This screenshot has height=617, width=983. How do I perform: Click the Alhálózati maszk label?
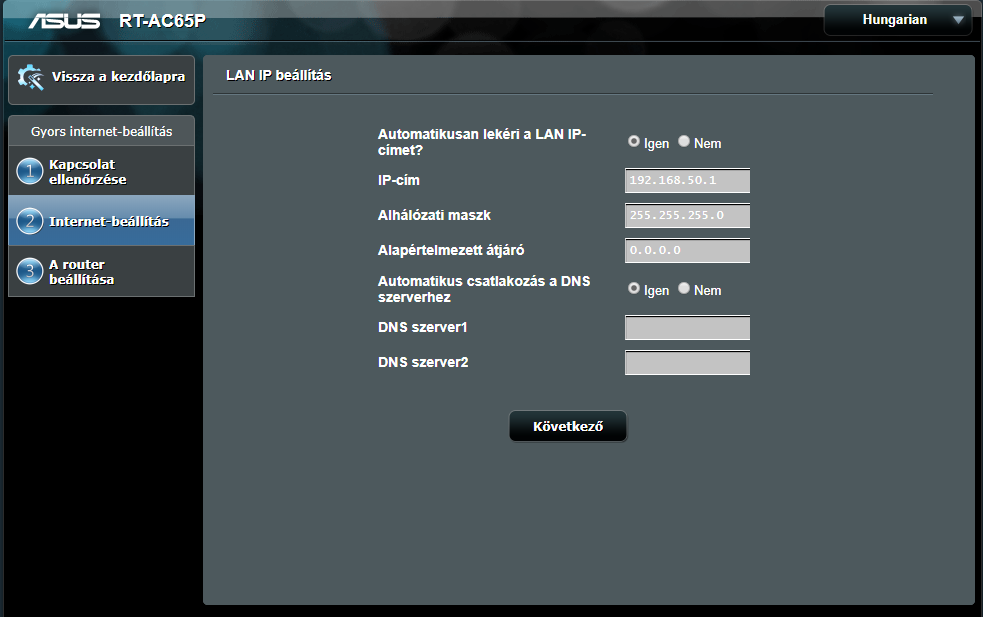[434, 215]
